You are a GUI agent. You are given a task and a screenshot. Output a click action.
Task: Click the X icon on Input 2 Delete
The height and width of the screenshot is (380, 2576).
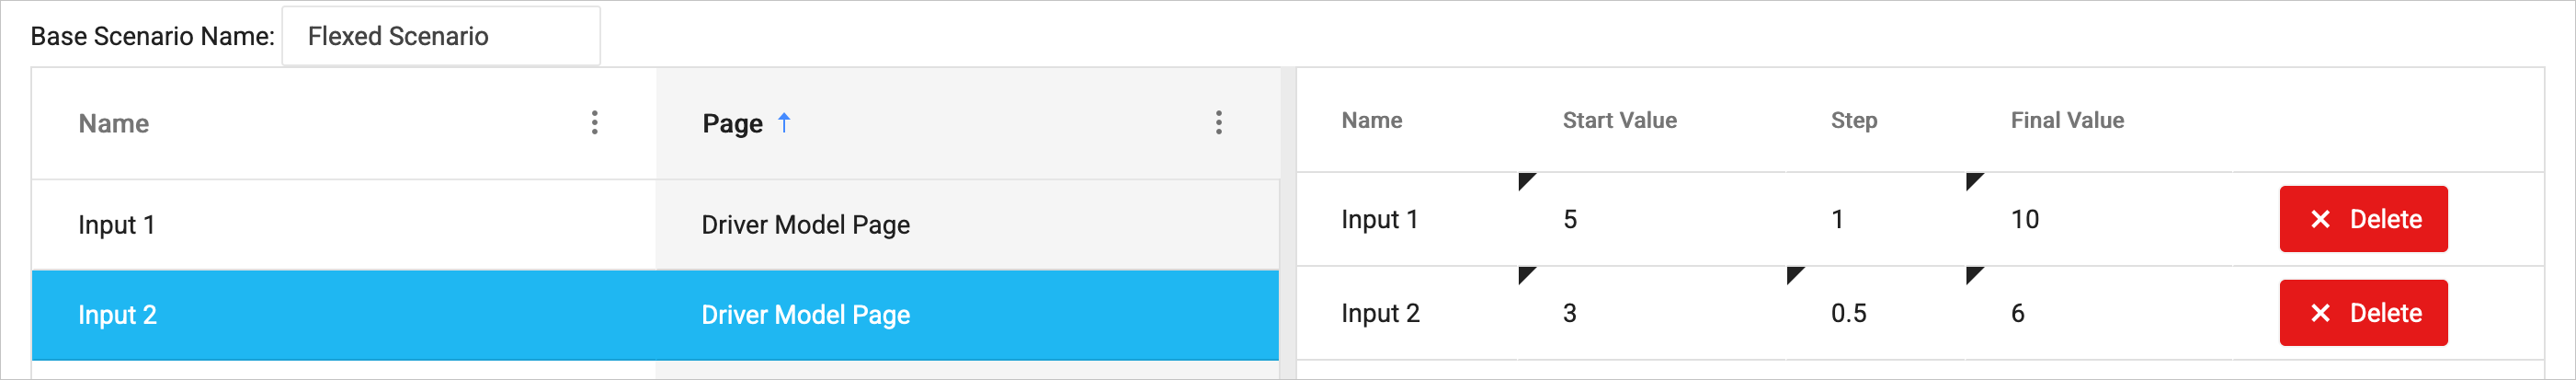click(x=2320, y=313)
